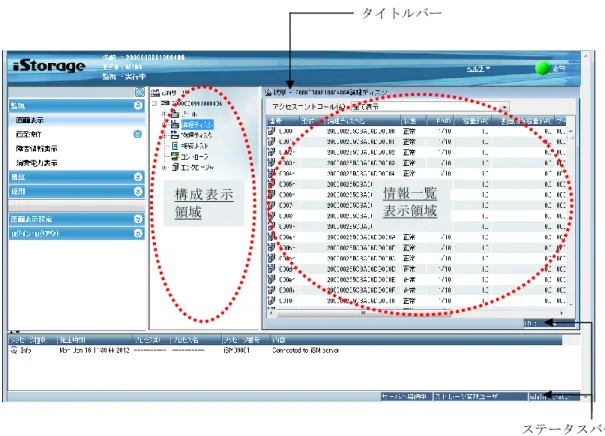Select highlighted 論理ディスク tree item

197,125
